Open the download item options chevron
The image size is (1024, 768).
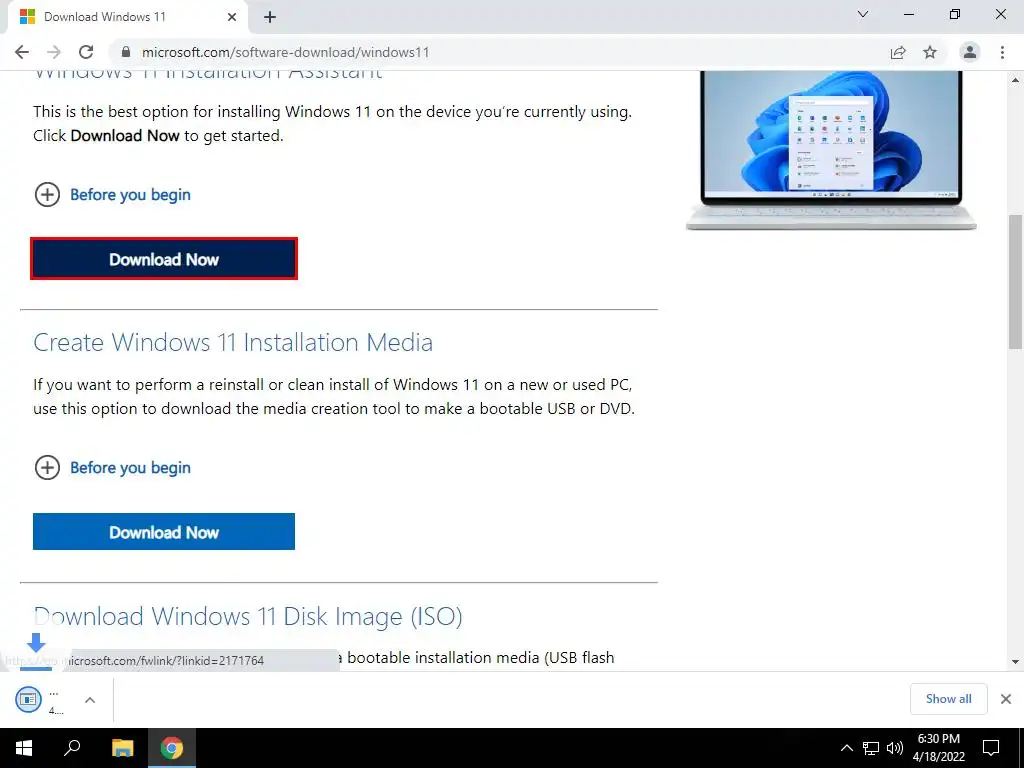pos(90,699)
